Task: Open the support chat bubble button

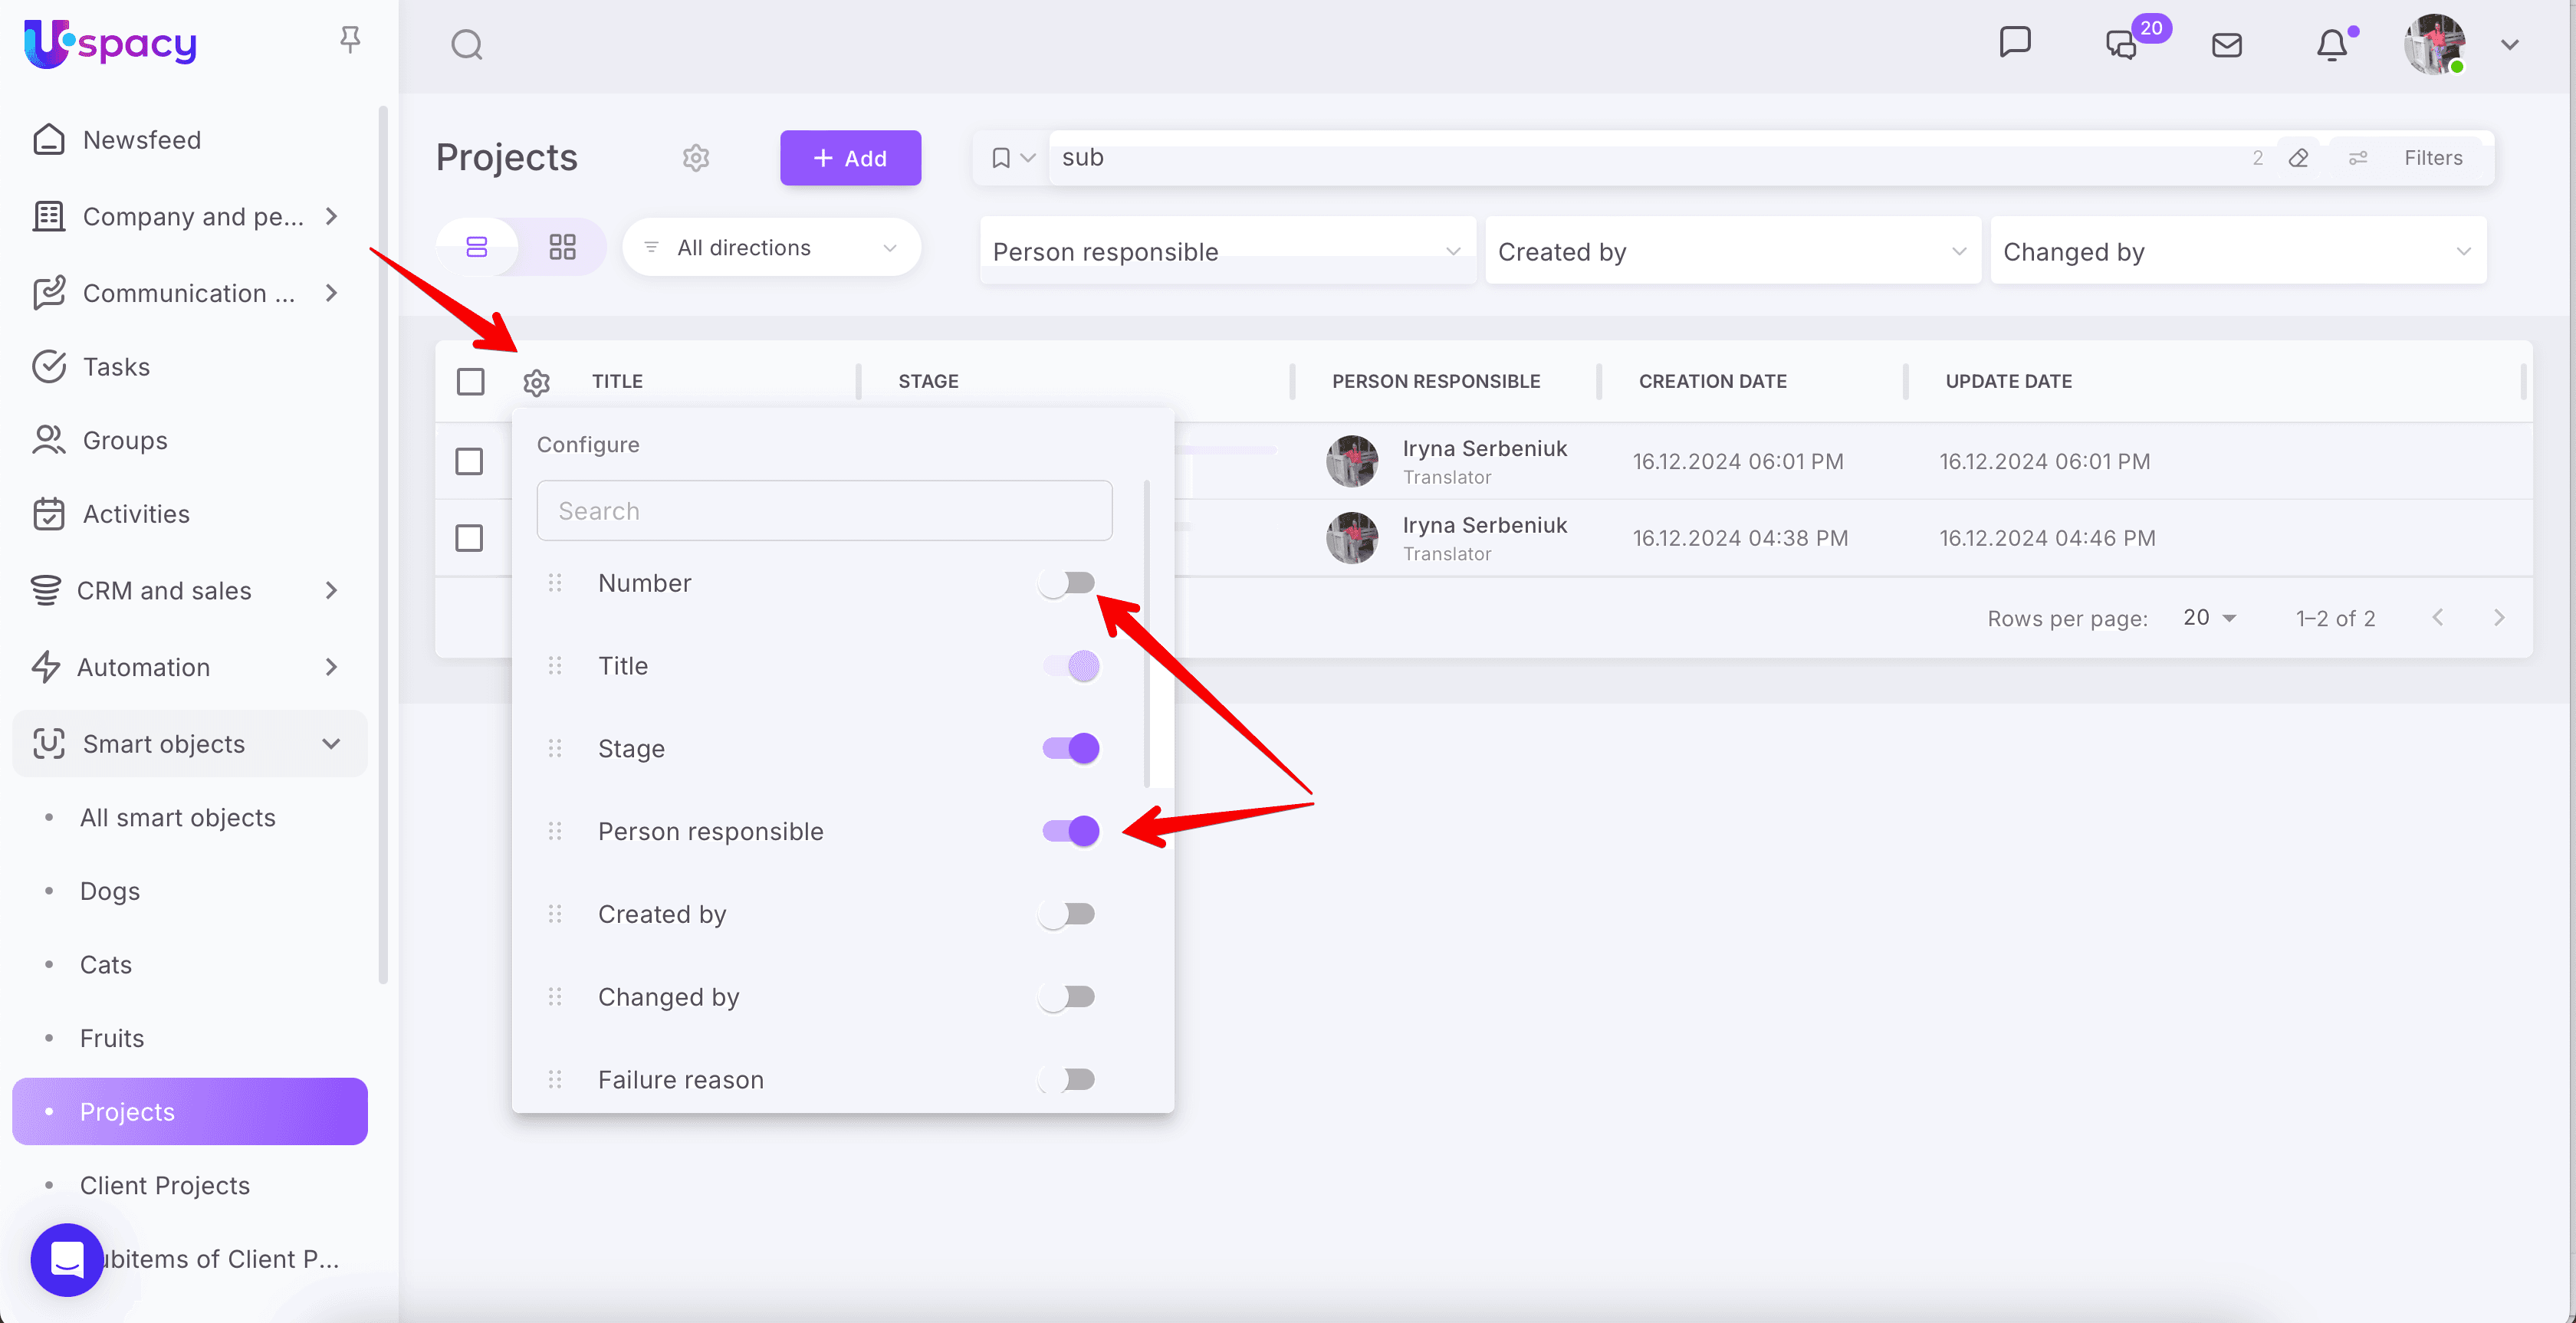Action: (x=67, y=1259)
